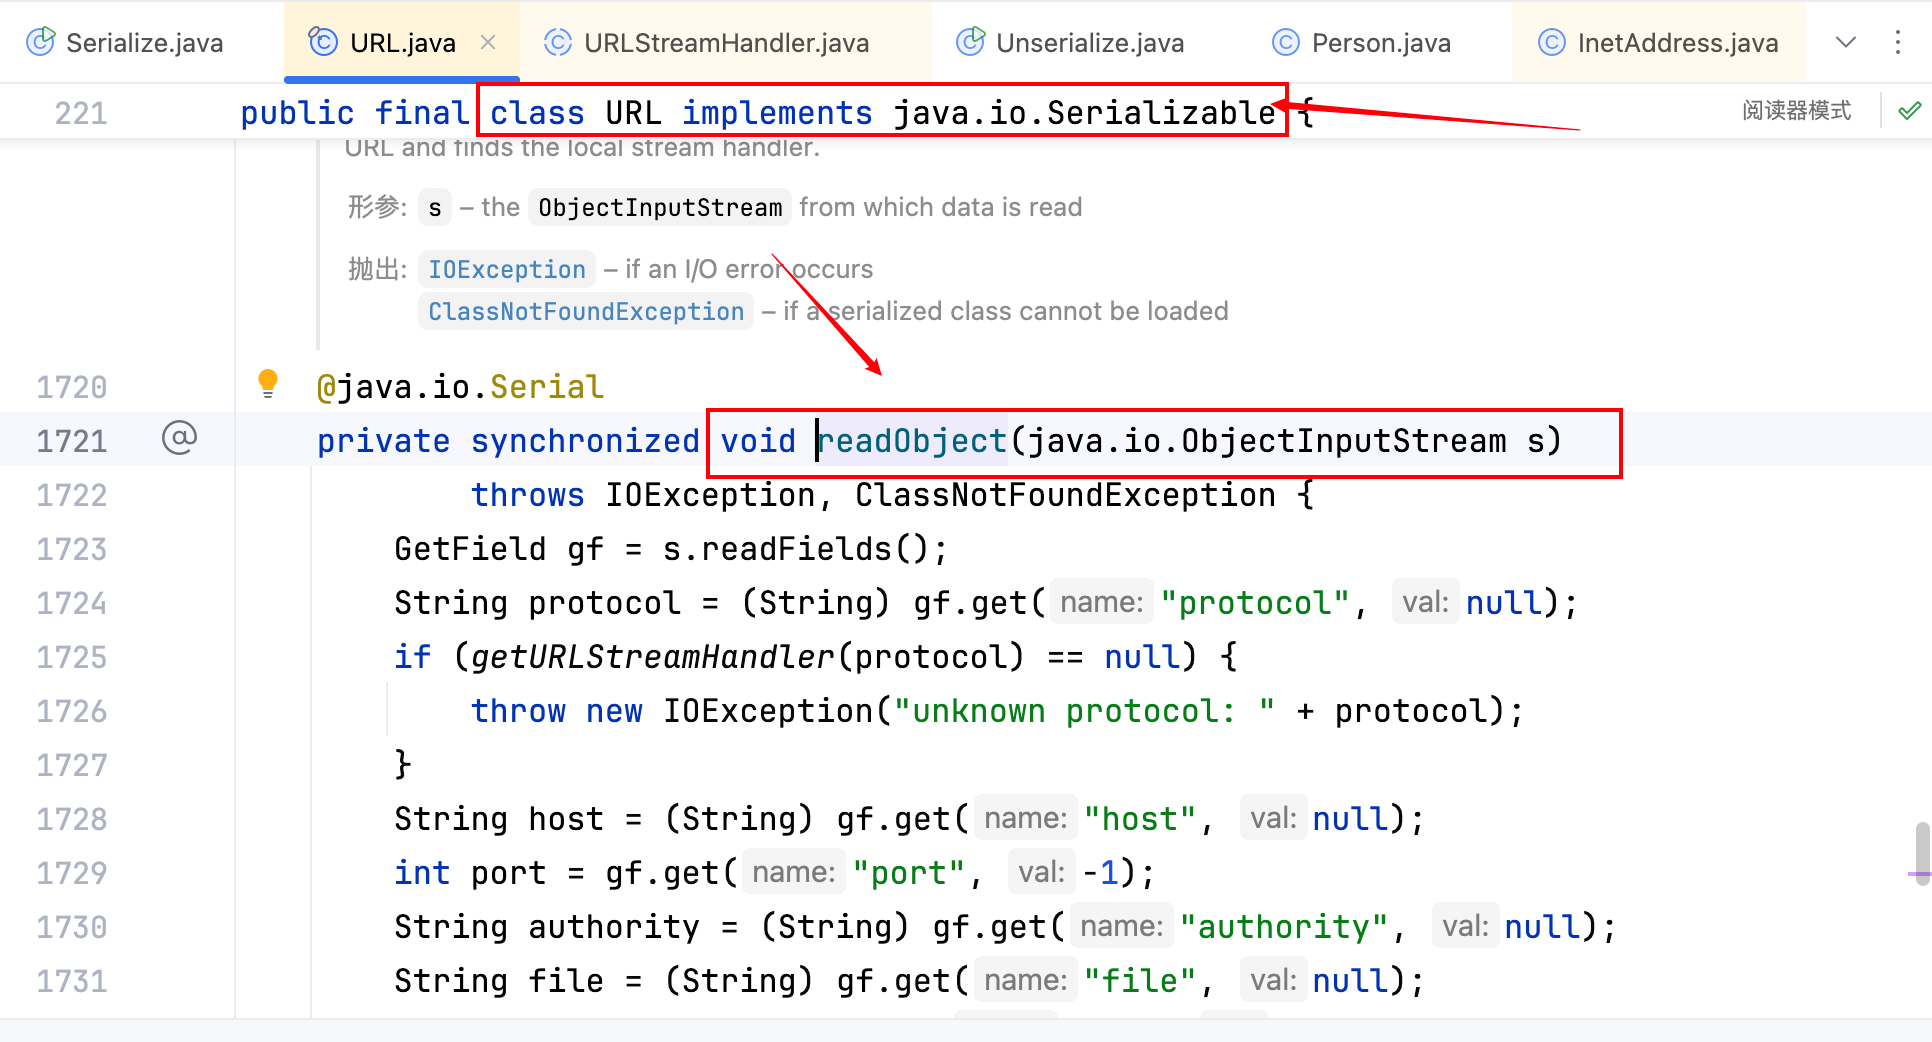
Task: Open the ClassNotFoundException doc link
Action: 586,311
